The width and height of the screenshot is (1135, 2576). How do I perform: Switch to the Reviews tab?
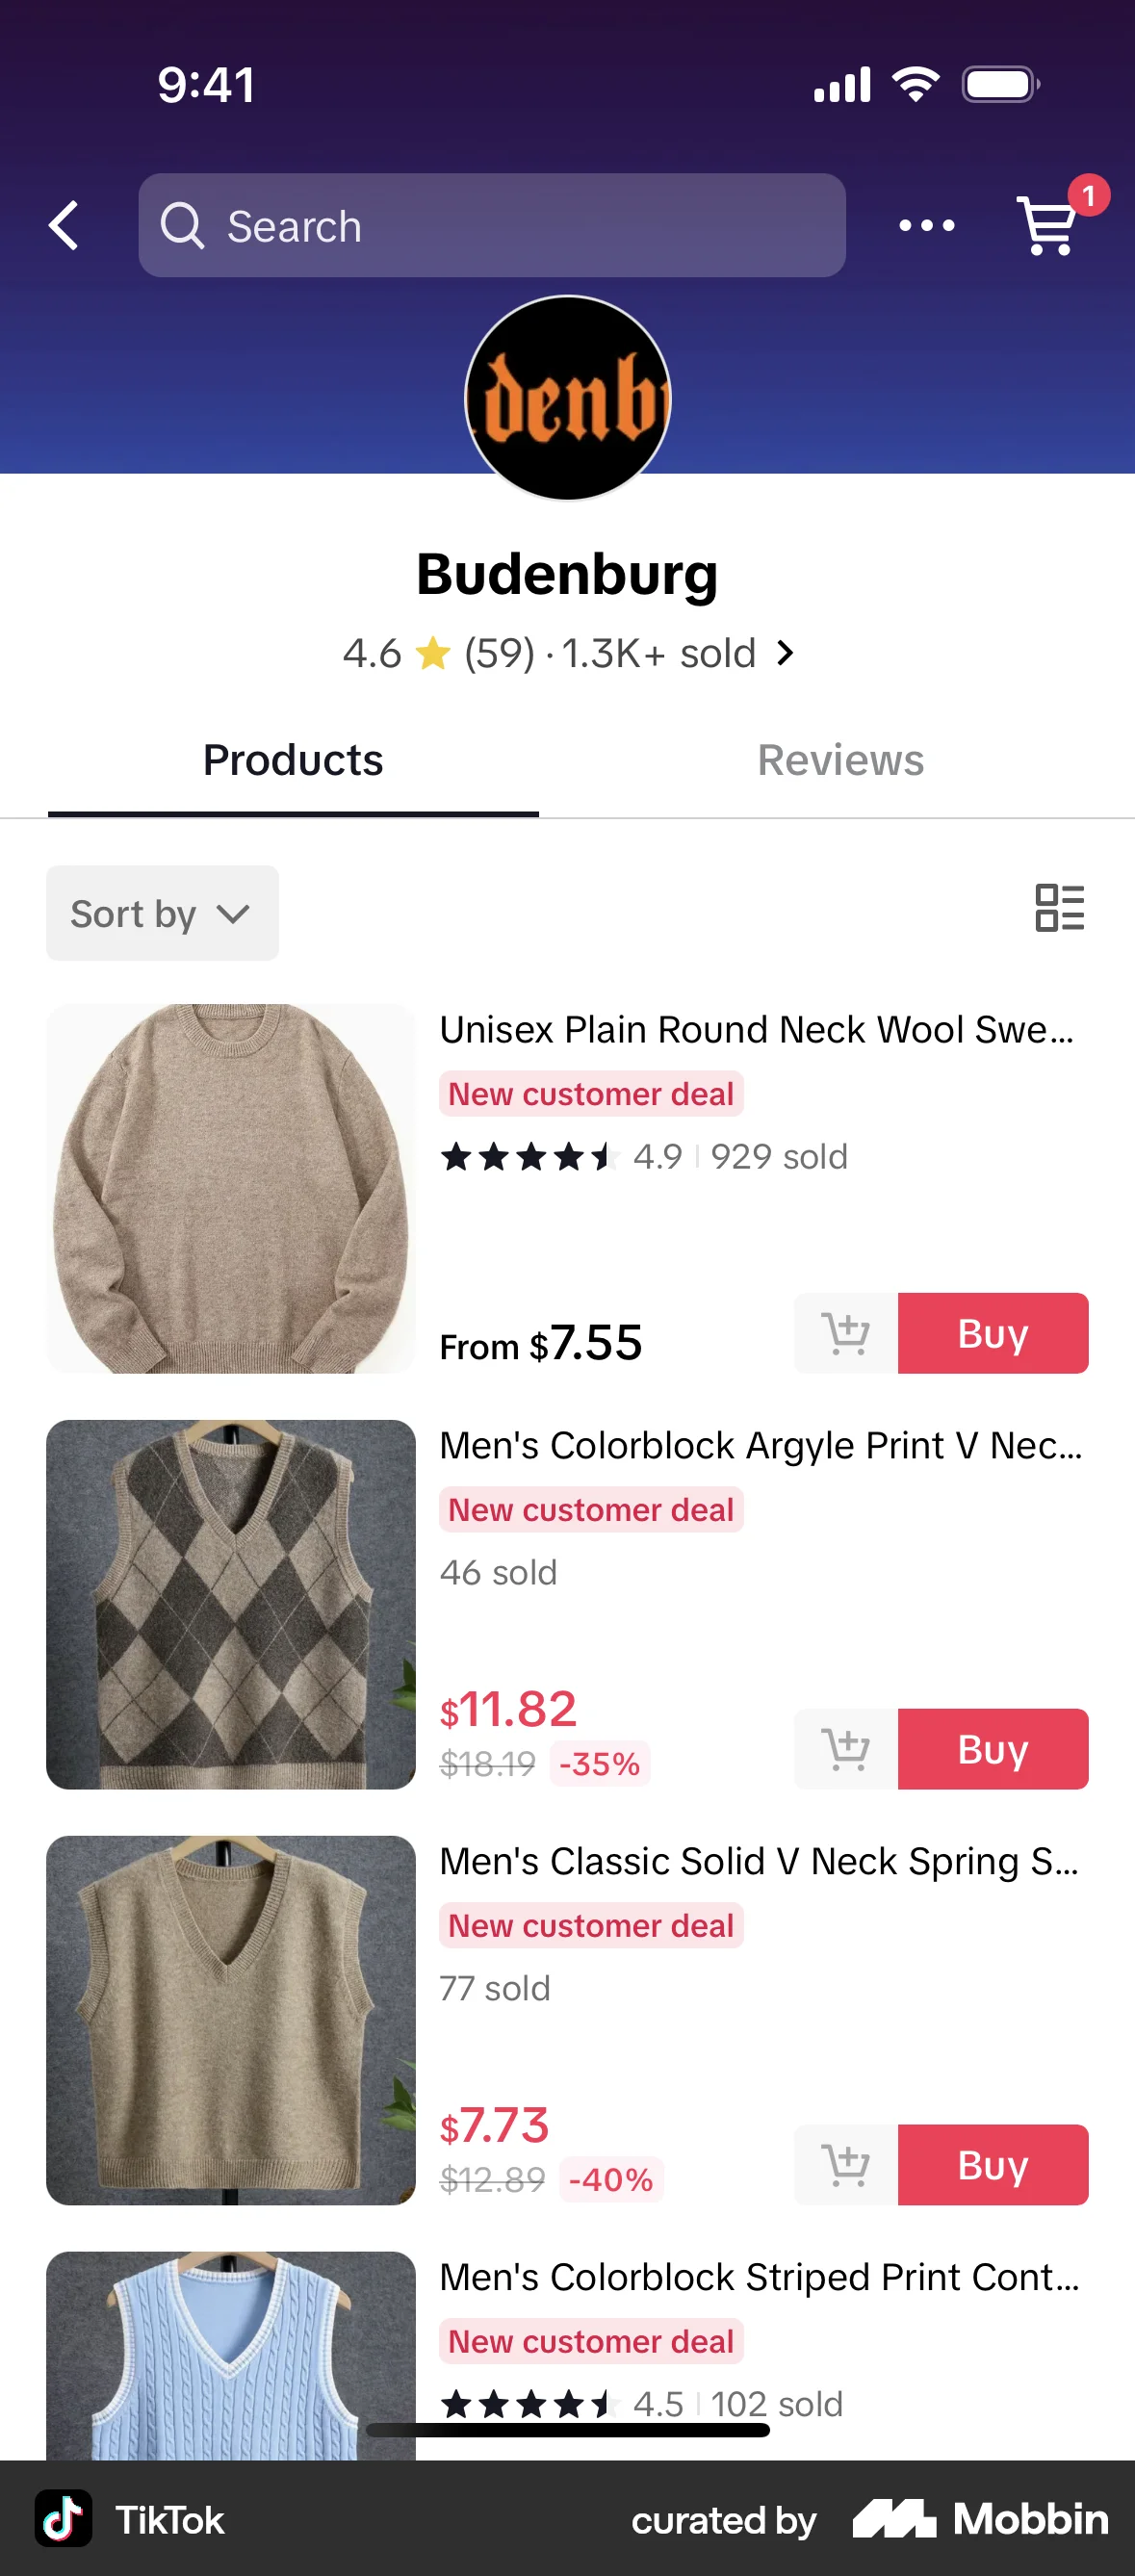(x=840, y=761)
